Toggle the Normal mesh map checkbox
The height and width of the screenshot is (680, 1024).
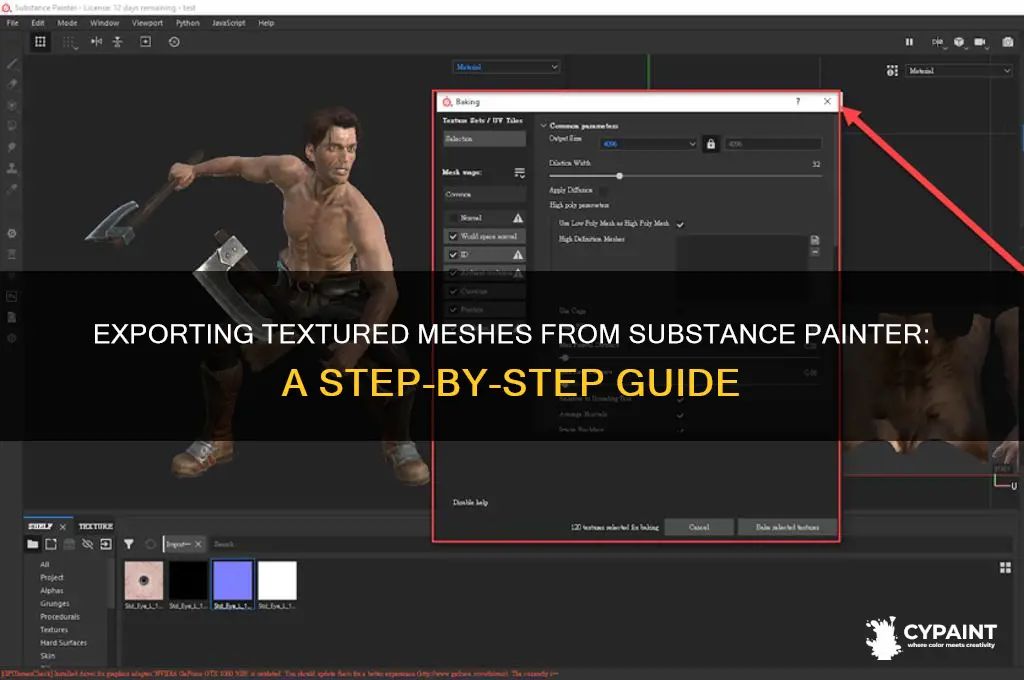coord(453,218)
